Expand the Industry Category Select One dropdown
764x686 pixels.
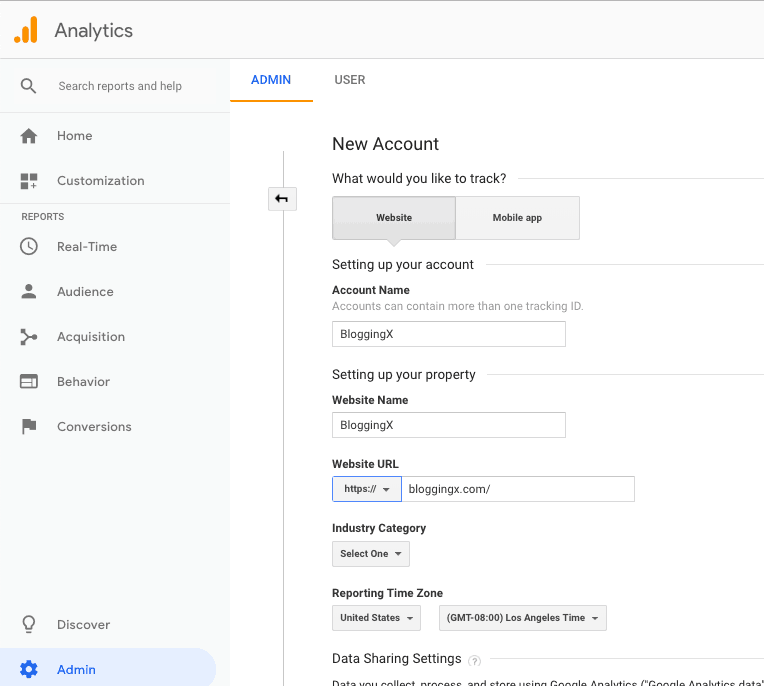[x=371, y=554]
